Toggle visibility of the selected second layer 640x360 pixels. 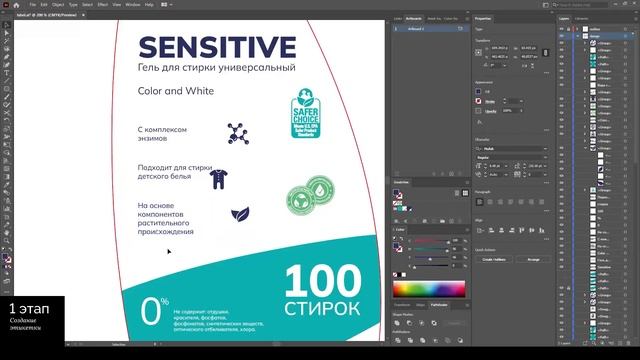point(562,36)
